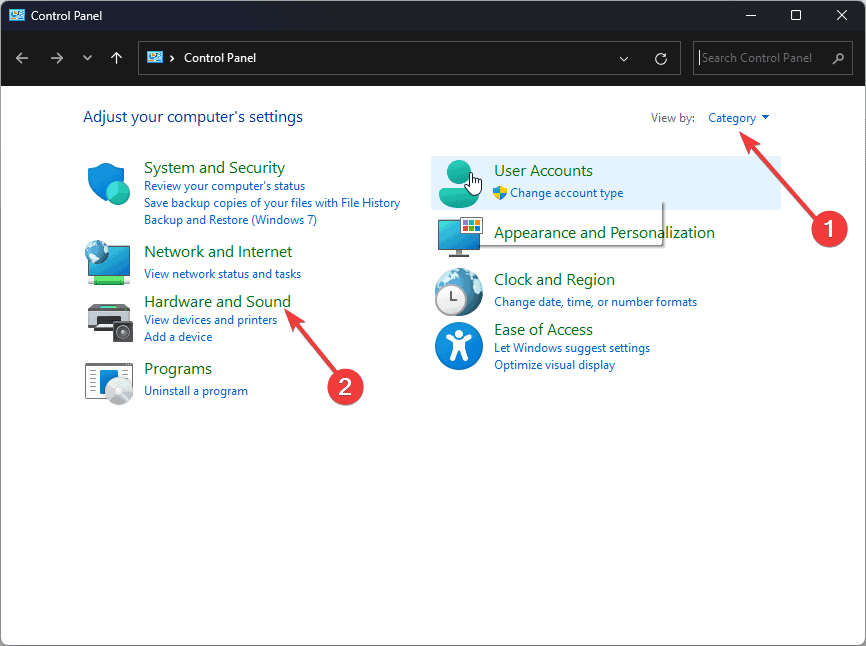Select Uninstall a program
The height and width of the screenshot is (646, 866).
click(x=196, y=391)
